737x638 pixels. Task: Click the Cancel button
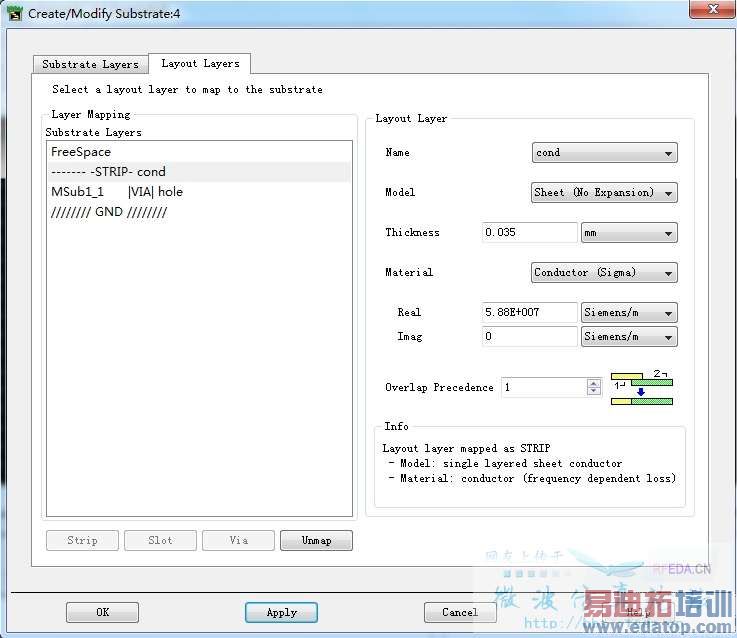point(460,613)
